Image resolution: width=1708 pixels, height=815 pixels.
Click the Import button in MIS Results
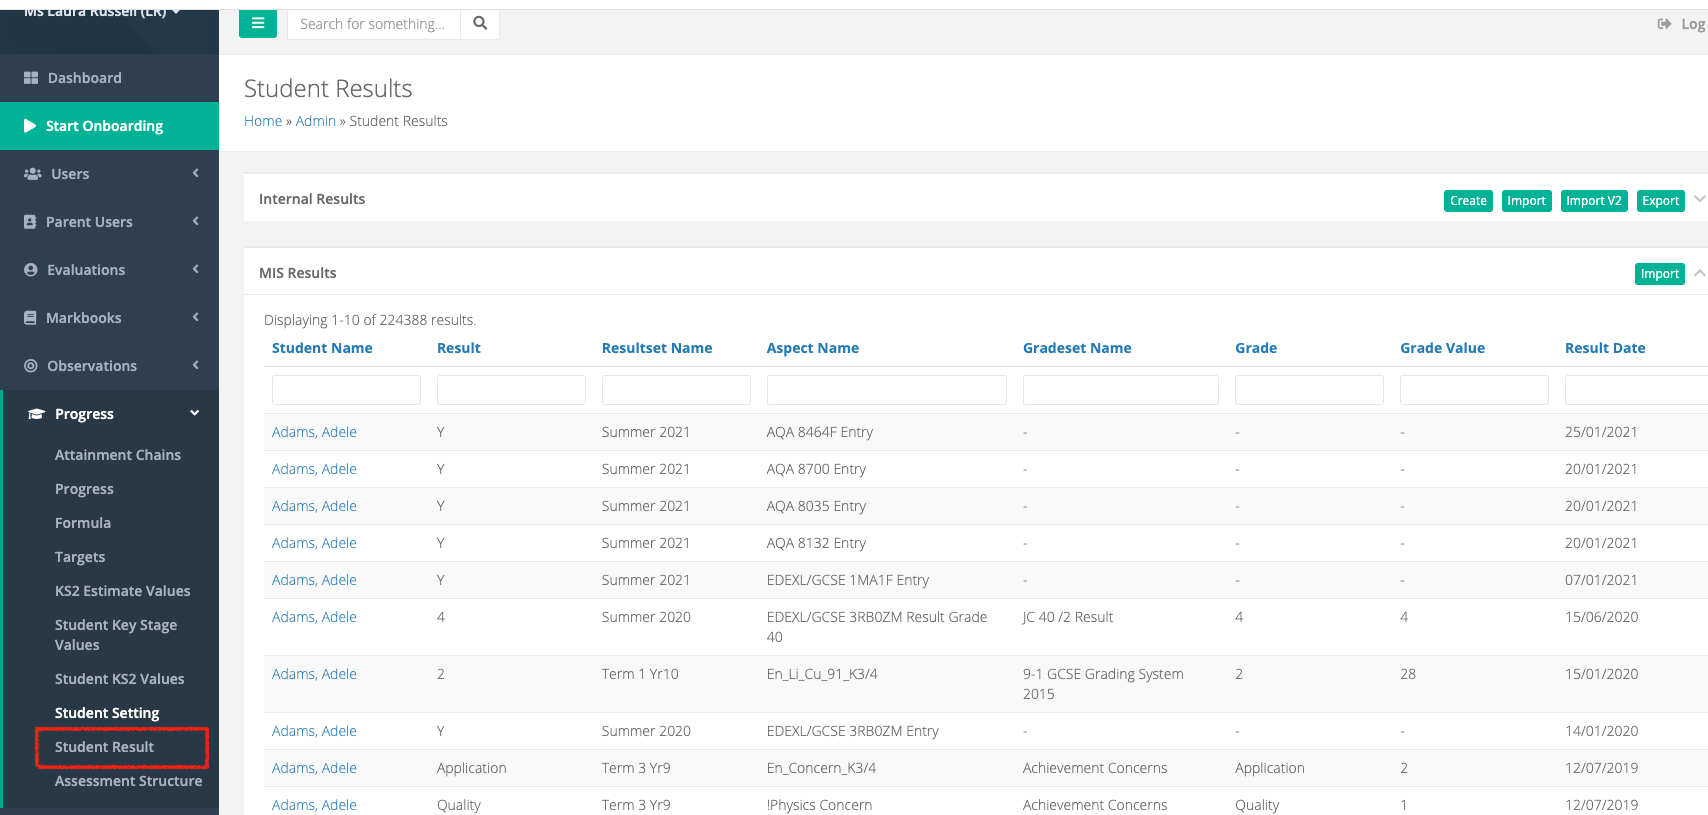[1660, 274]
